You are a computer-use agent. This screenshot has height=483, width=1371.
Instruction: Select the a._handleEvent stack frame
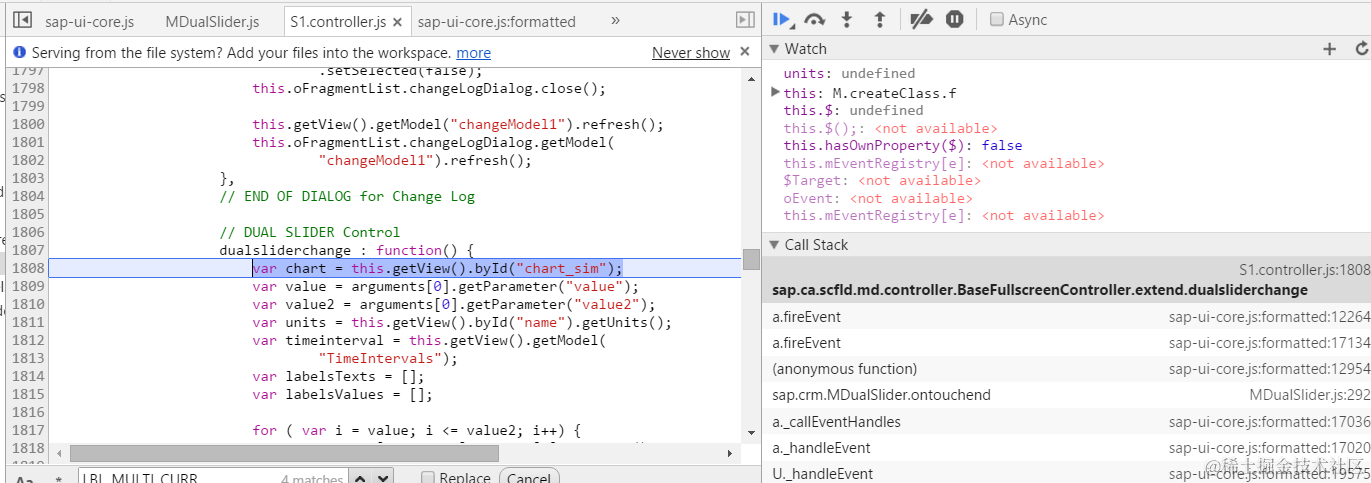1066,447
